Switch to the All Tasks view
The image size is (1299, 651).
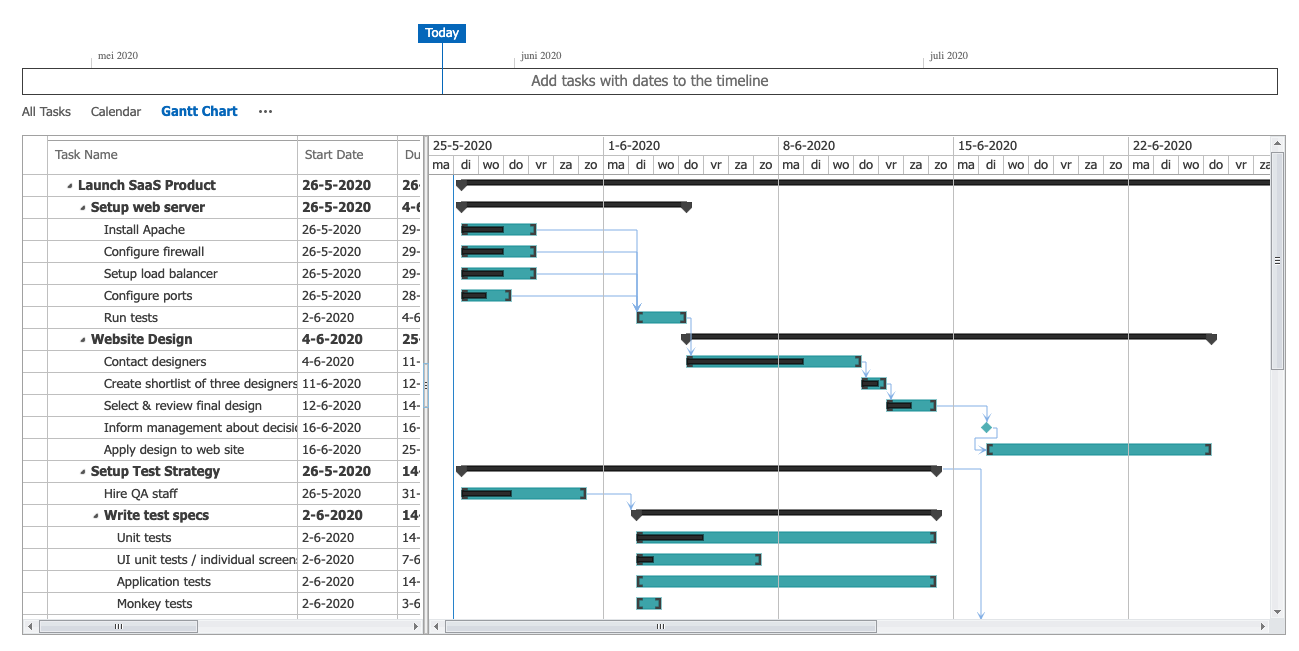[x=46, y=112]
